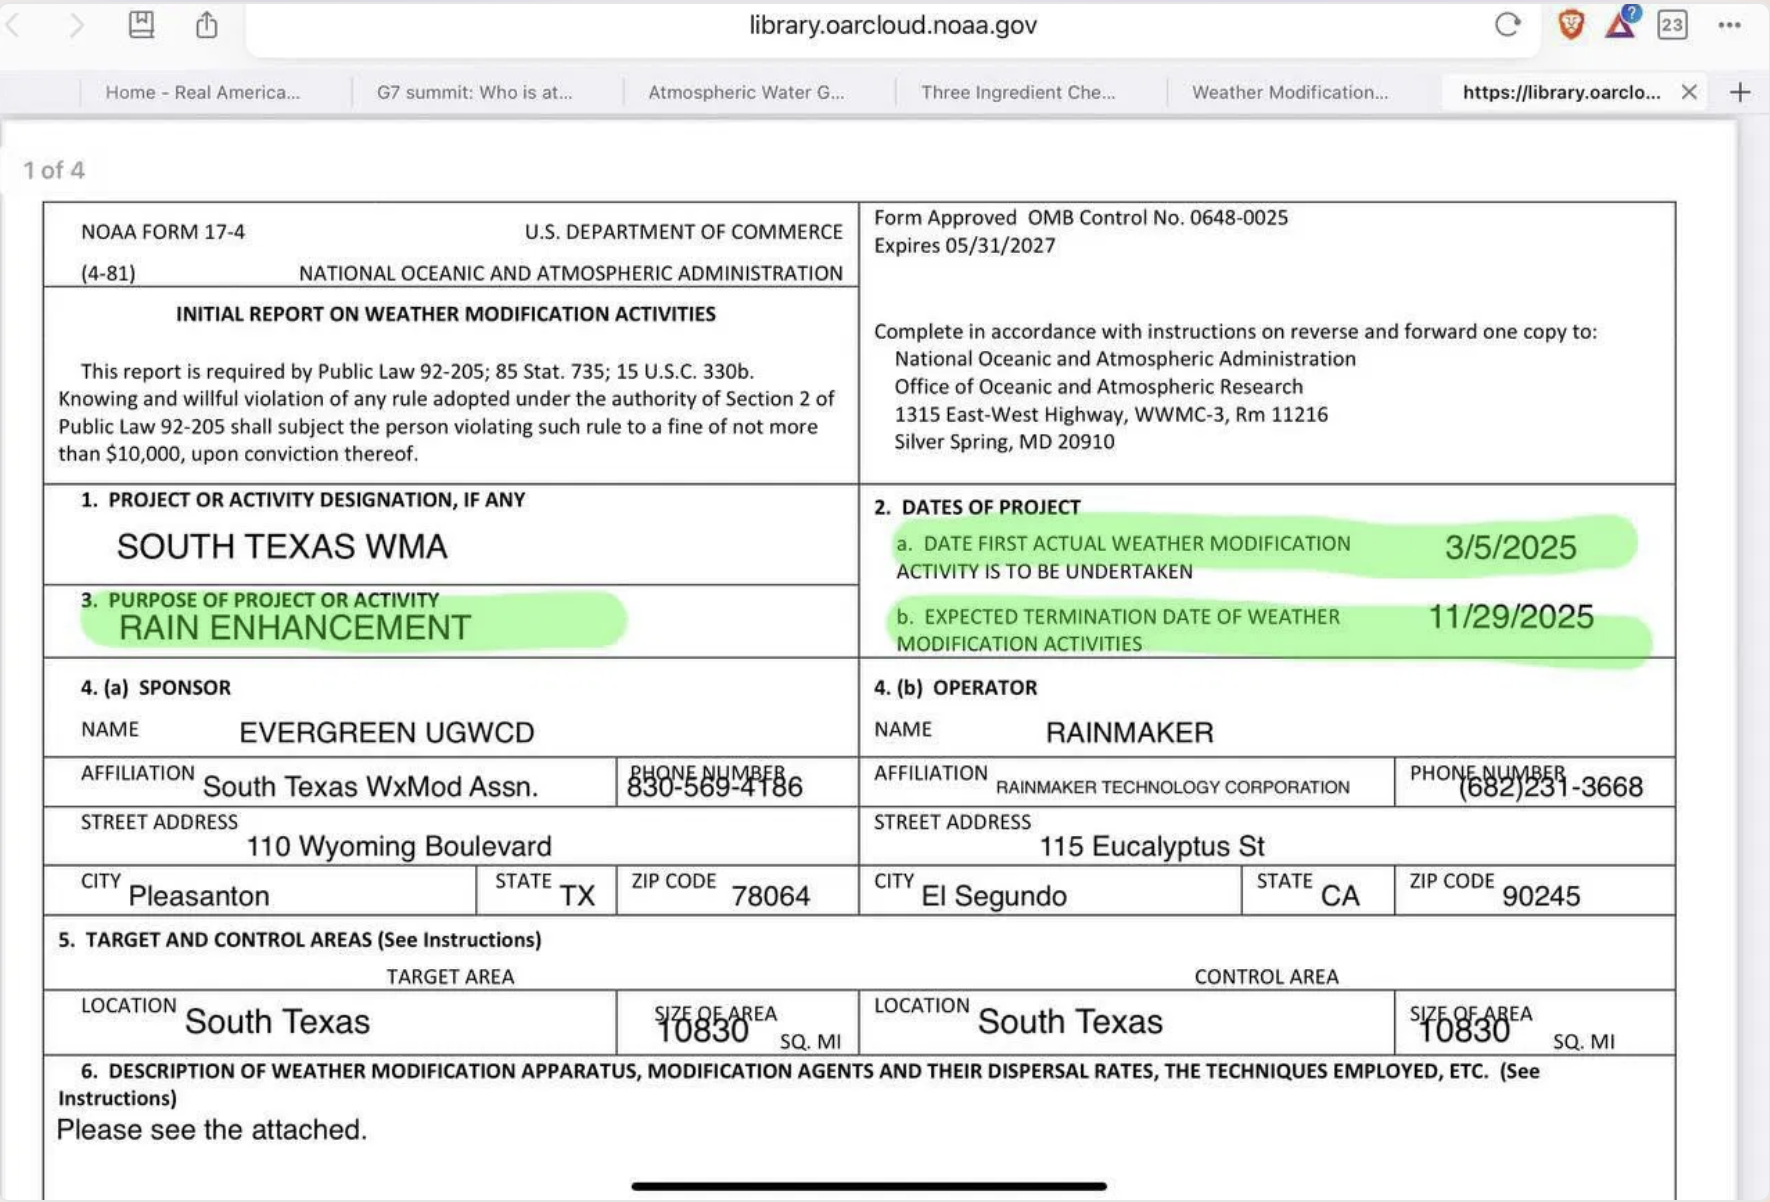Viewport: 1770px width, 1202px height.
Task: Click city 'Pleasanton'
Action: (199, 896)
